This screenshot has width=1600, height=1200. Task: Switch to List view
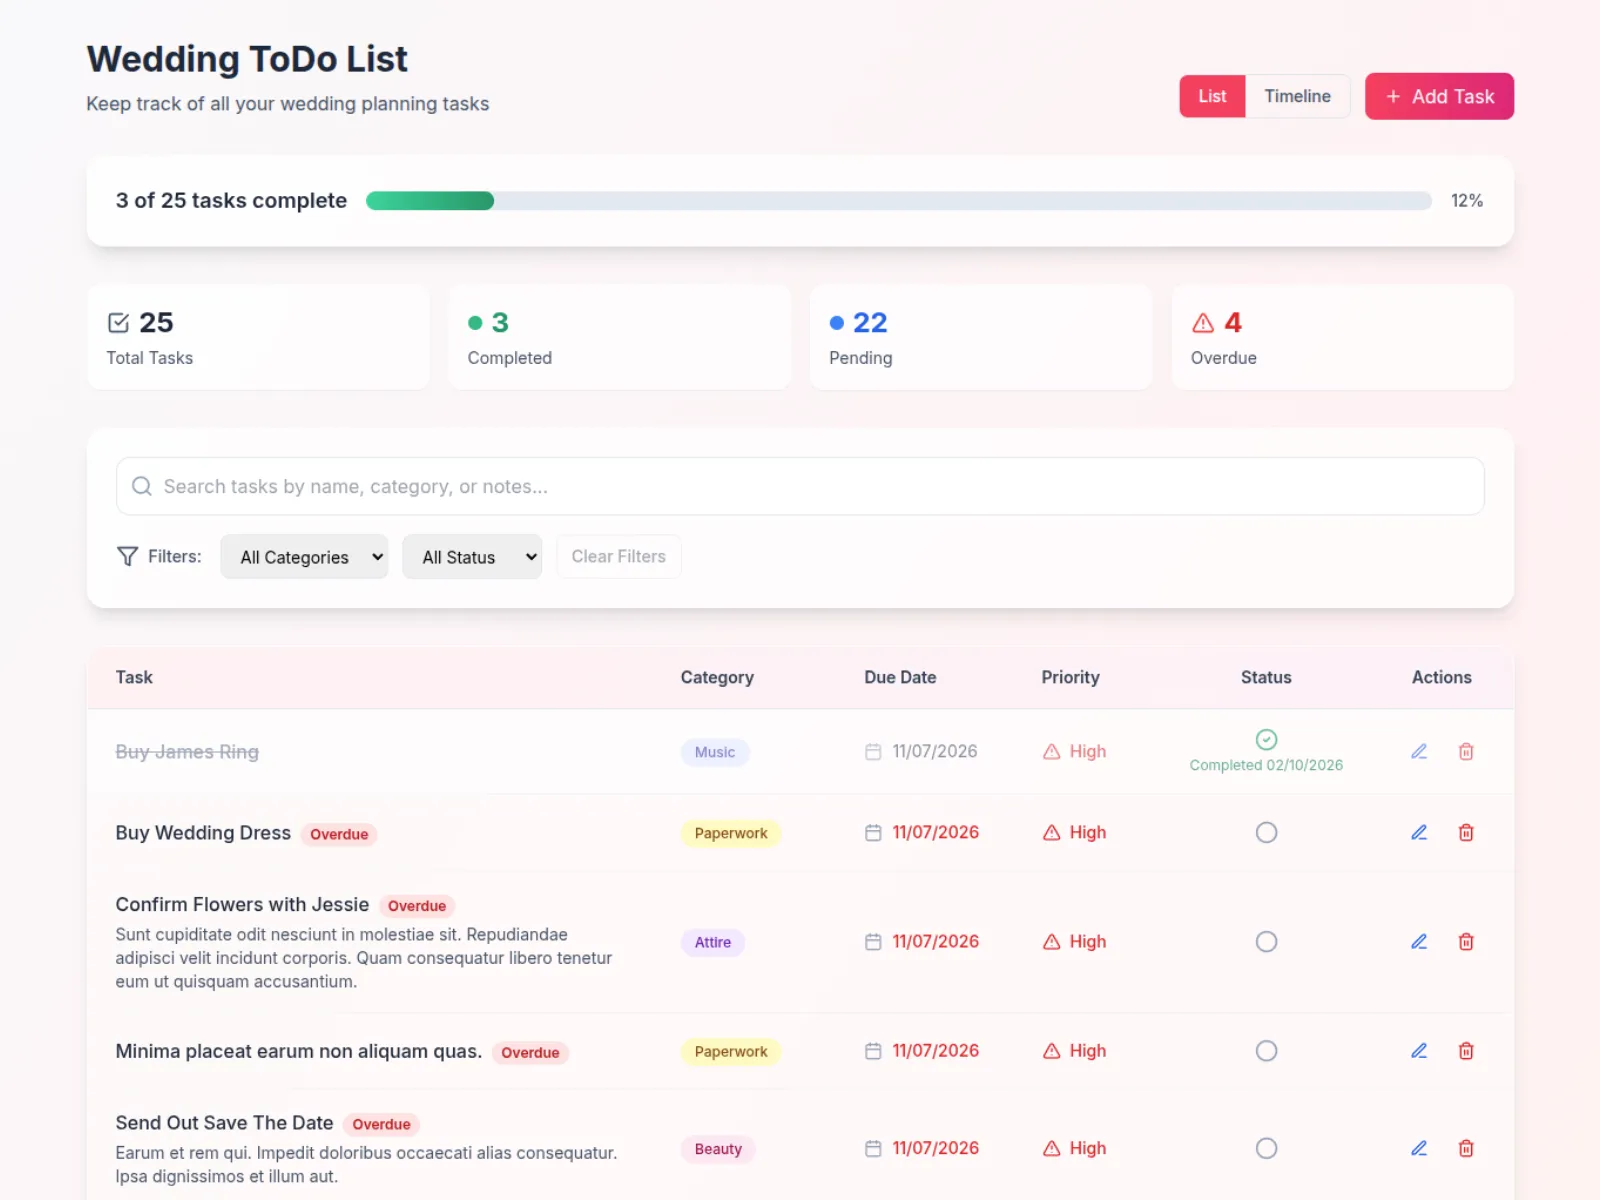(x=1212, y=96)
